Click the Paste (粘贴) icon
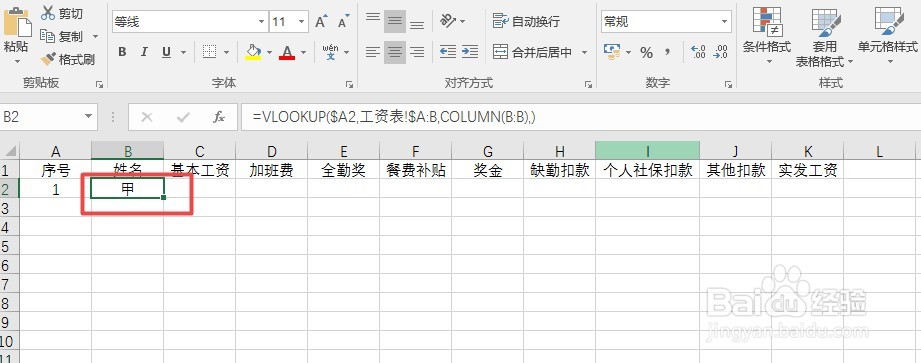This screenshot has height=363, width=921. point(16,23)
